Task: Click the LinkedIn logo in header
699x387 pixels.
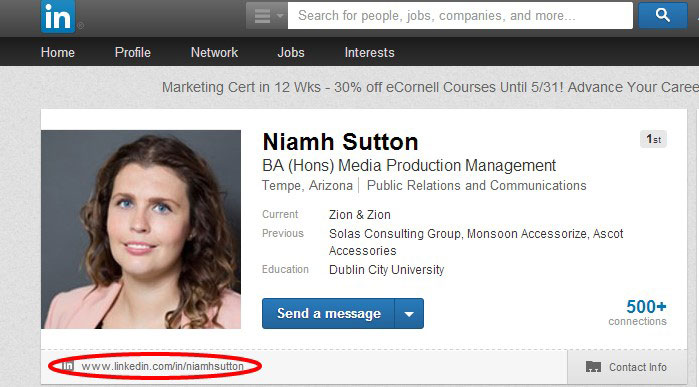Action: pos(58,16)
